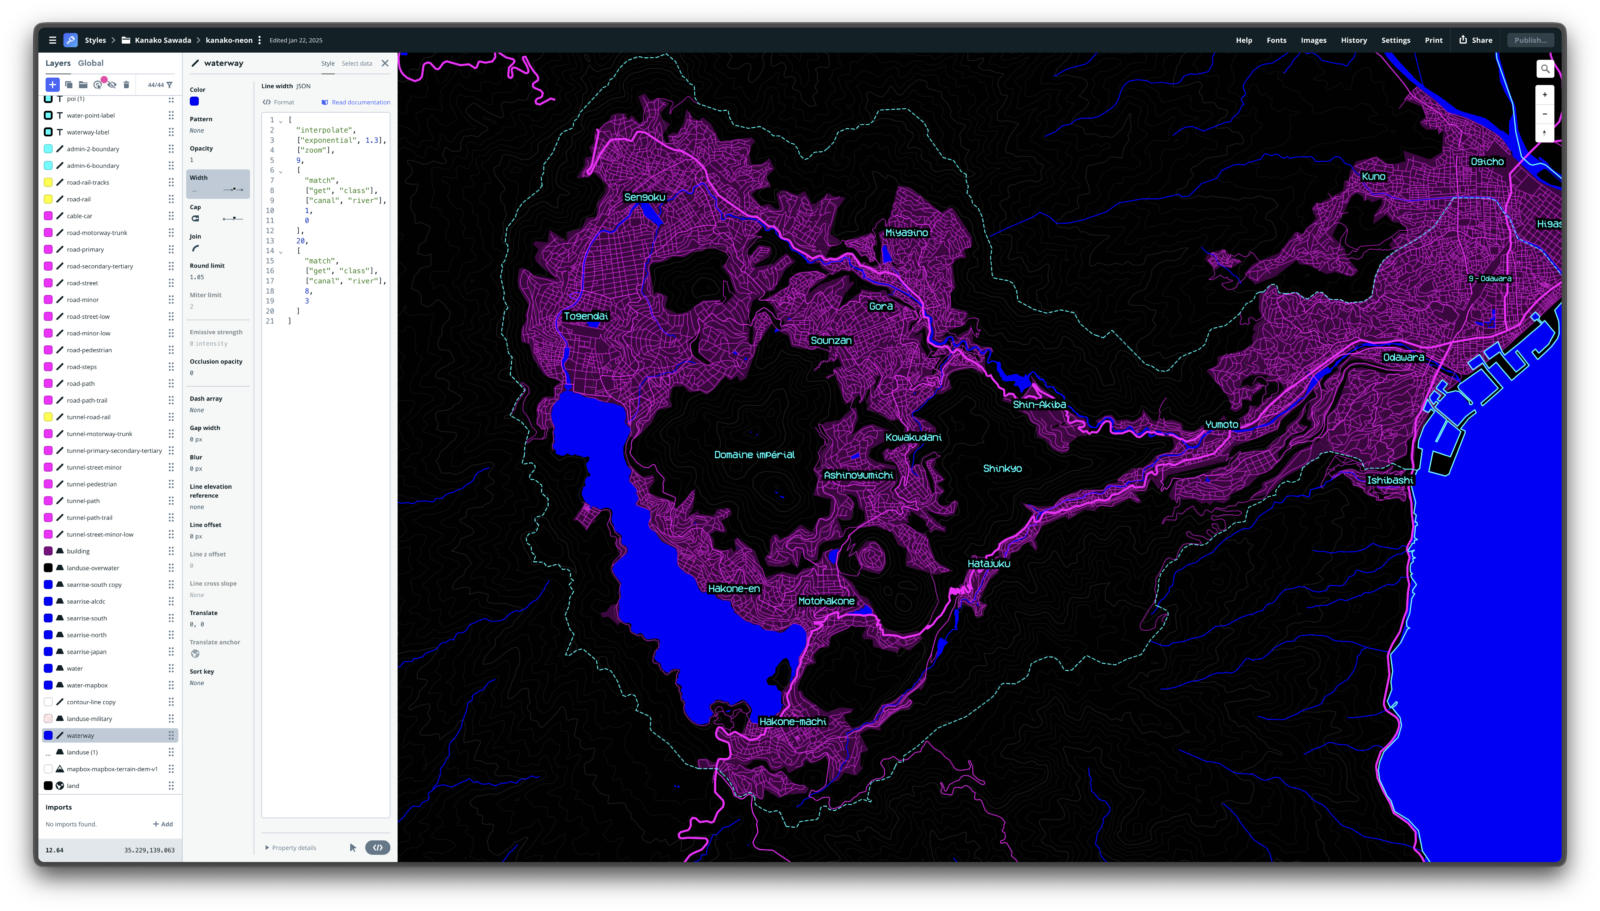Image resolution: width=1600 pixels, height=911 pixels.
Task: Delete the waterway layer with the trash icon
Action: click(x=125, y=85)
